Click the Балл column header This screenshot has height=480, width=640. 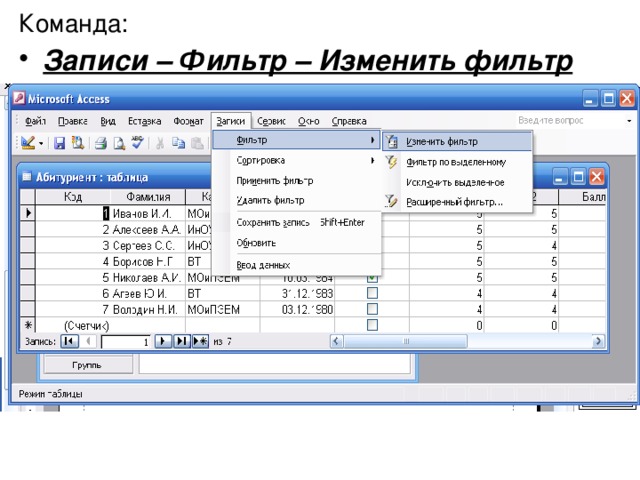(x=582, y=197)
